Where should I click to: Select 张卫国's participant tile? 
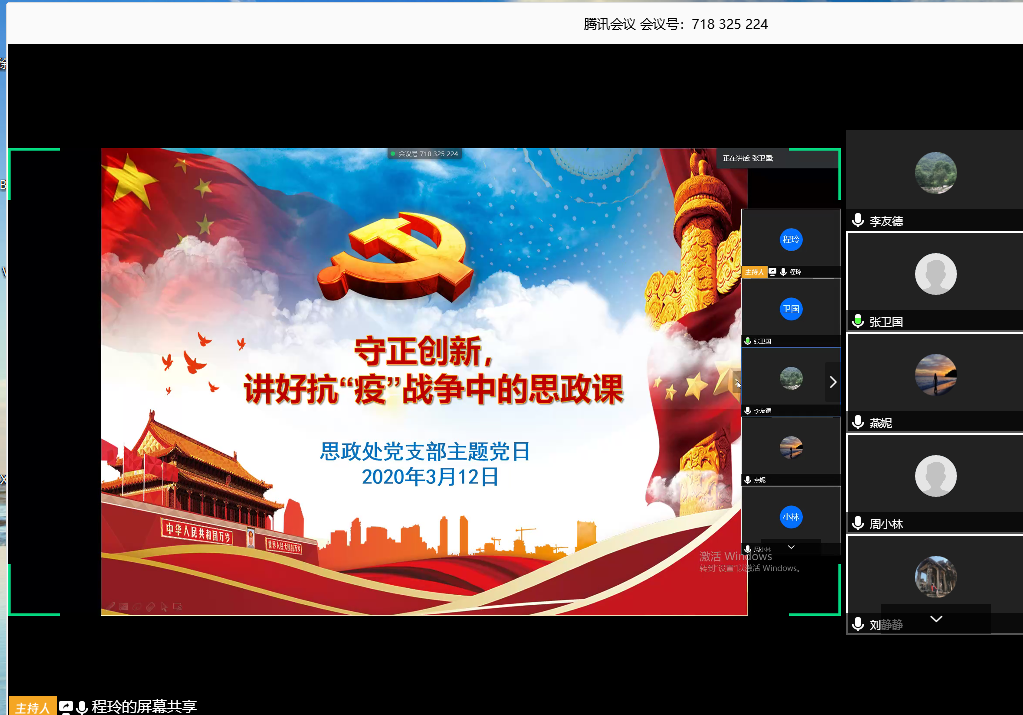click(x=935, y=273)
